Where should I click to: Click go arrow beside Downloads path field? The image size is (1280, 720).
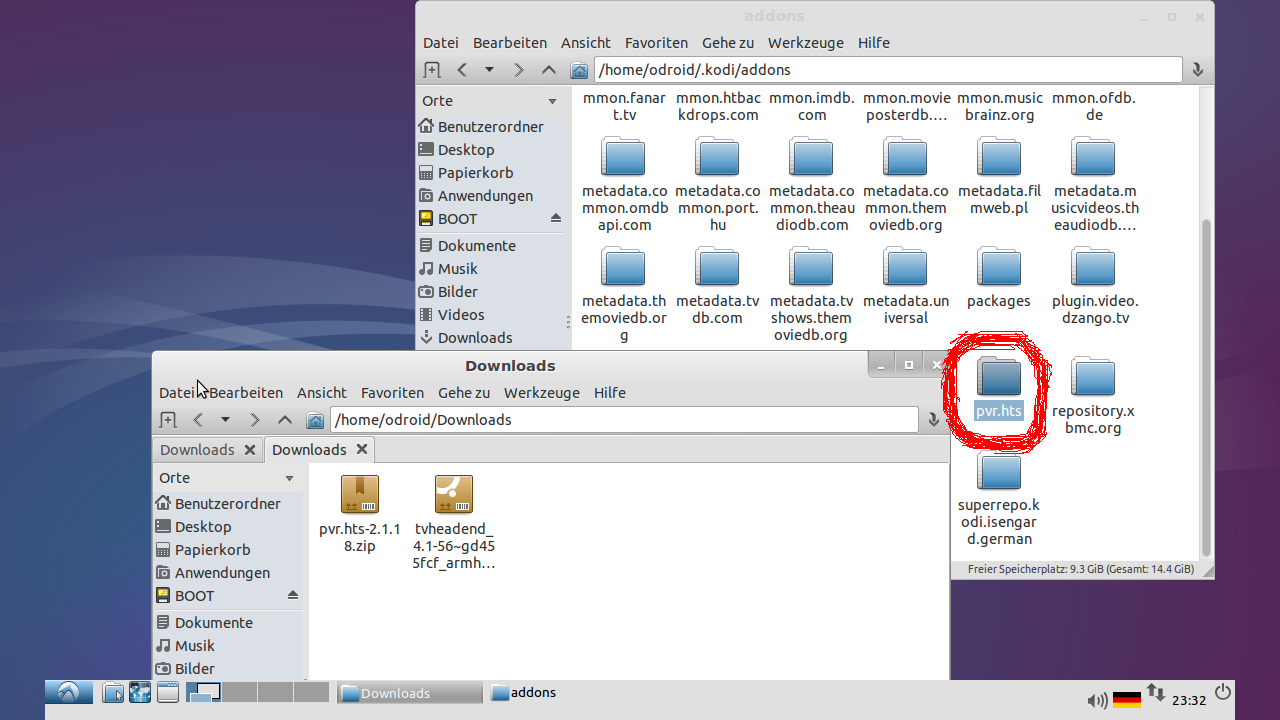[x=934, y=420]
